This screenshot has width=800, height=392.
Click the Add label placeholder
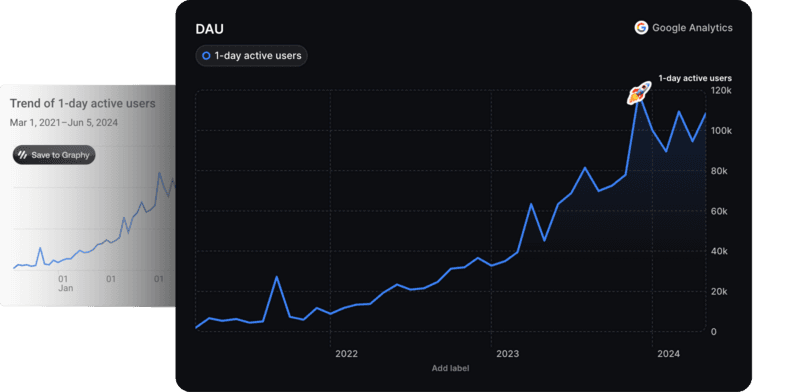[x=451, y=368]
